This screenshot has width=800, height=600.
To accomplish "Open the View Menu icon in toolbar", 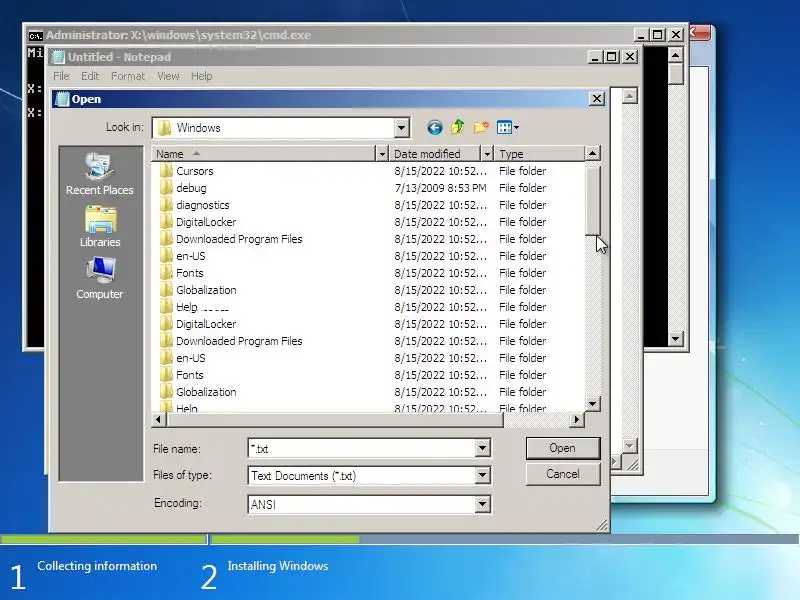I will (508, 128).
